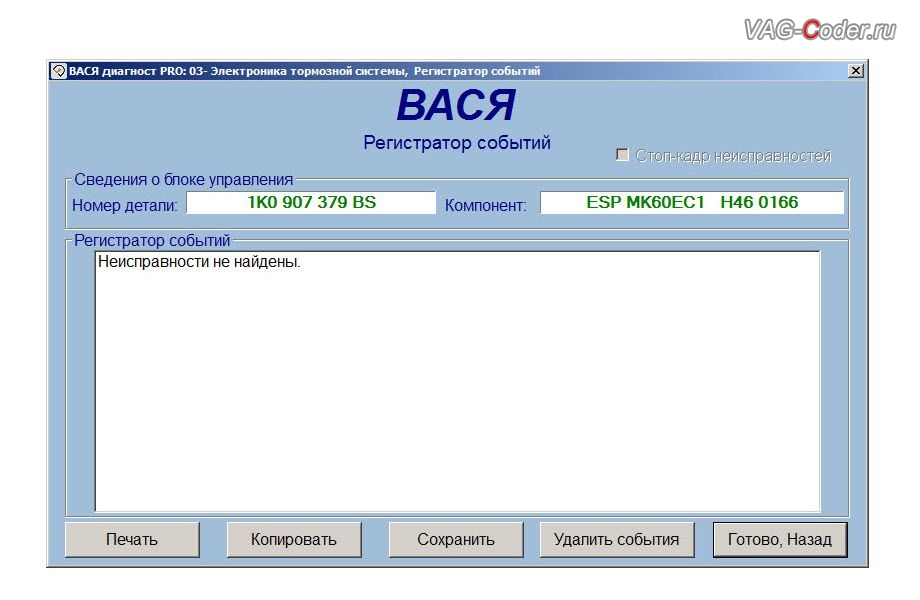Click the VASYA diagnost app icon in title bar

(x=59, y=71)
